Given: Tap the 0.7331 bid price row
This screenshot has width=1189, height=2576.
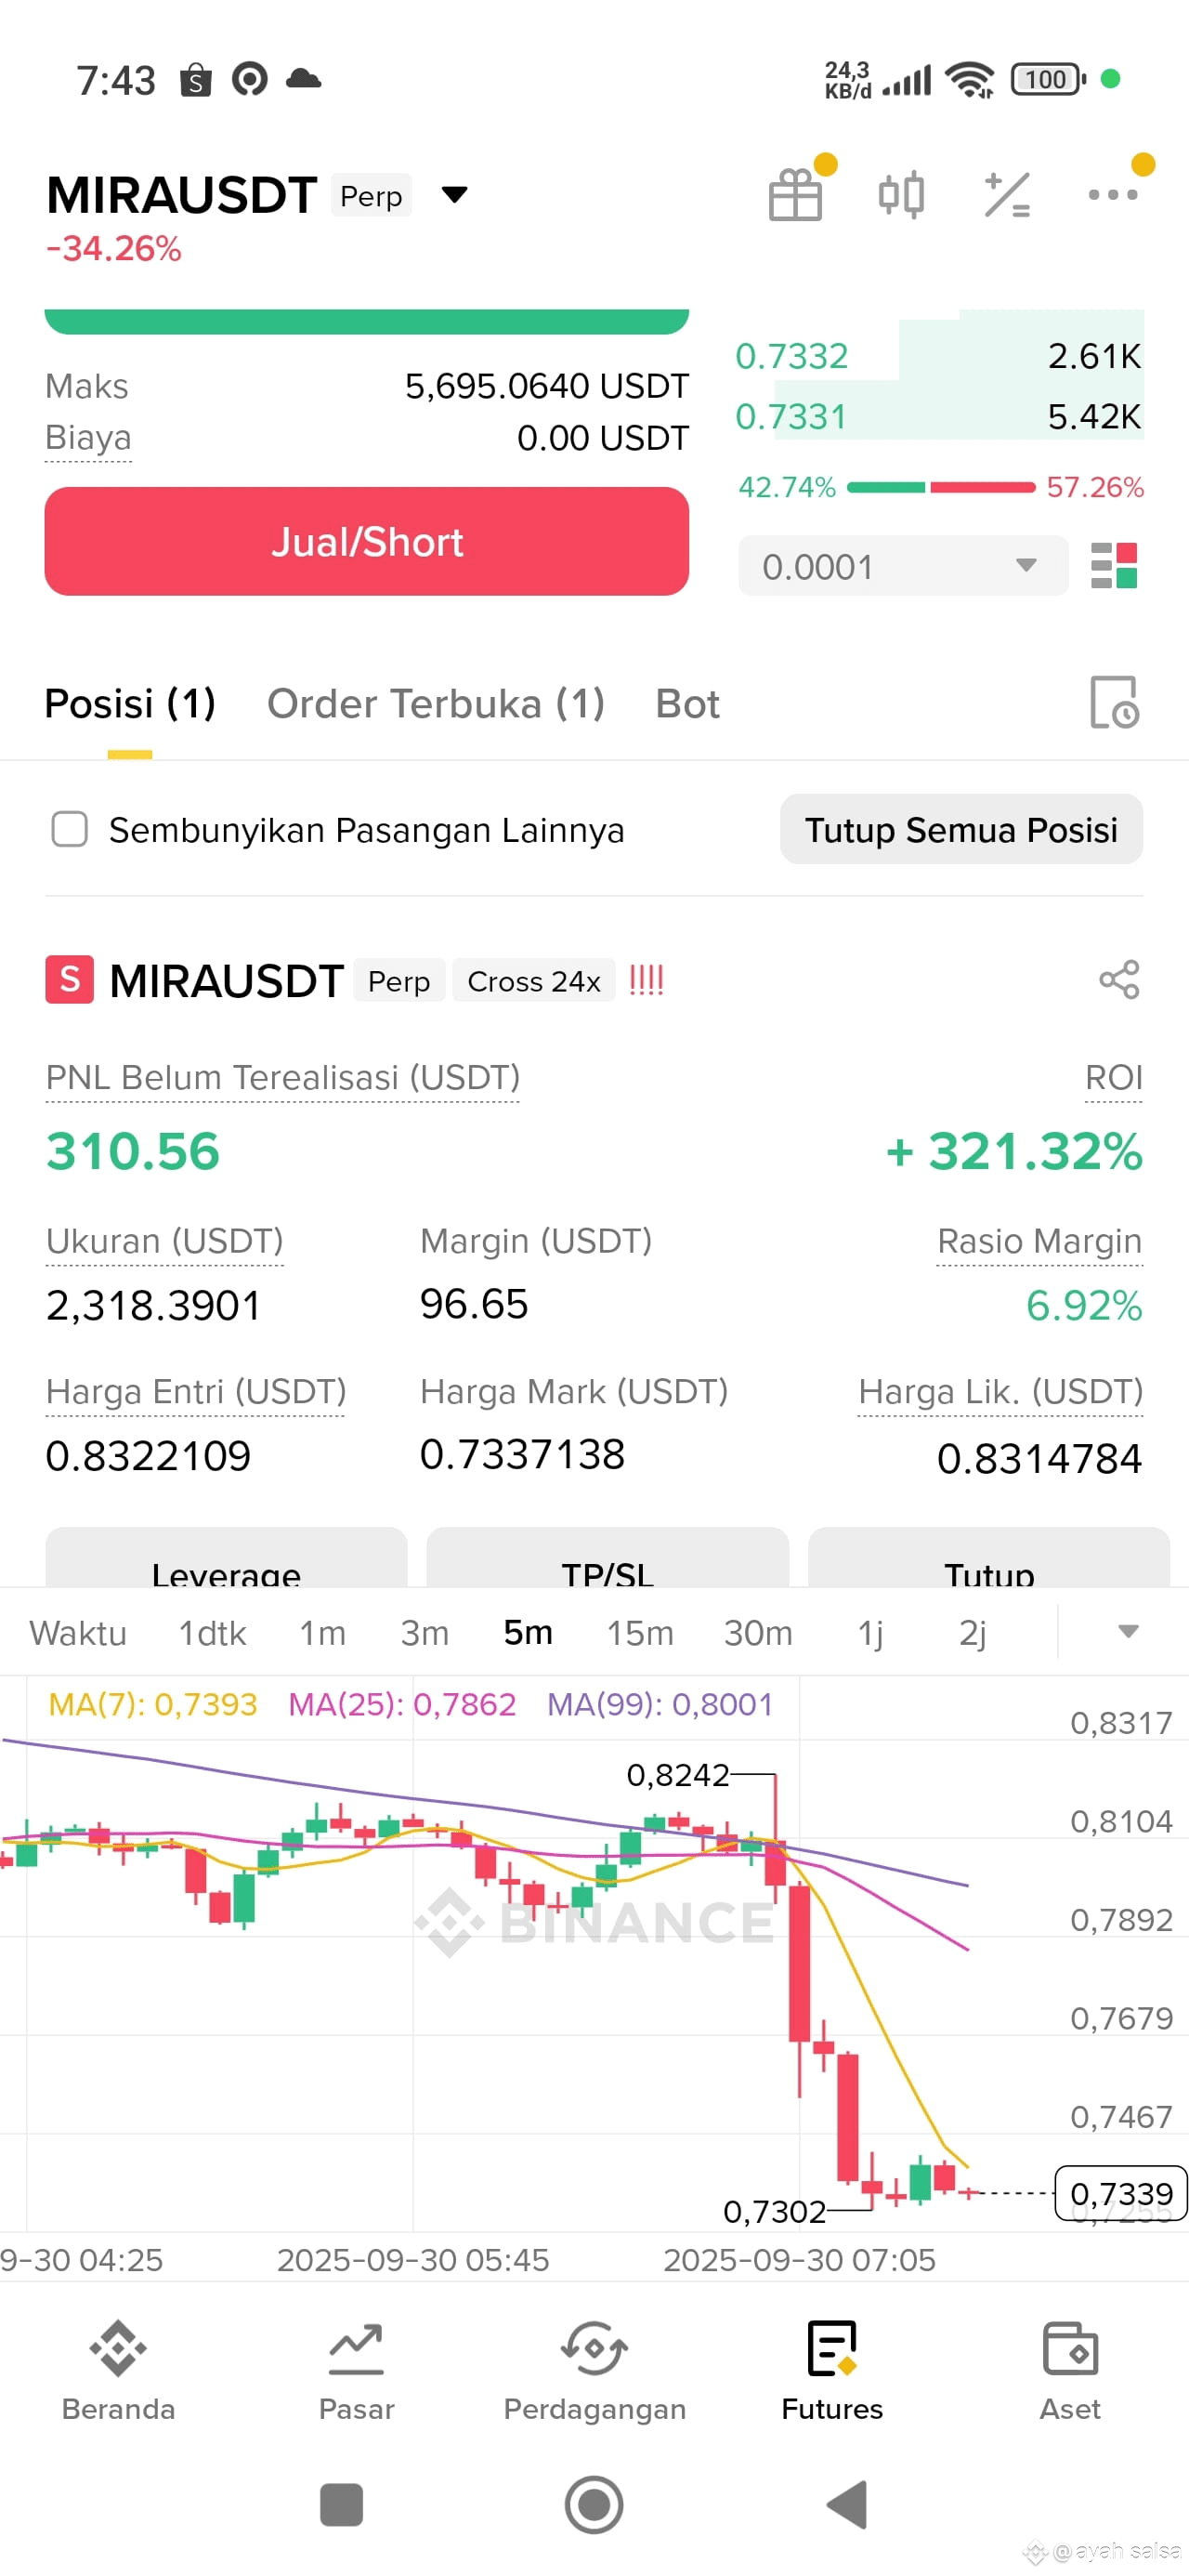Looking at the screenshot, I should [x=939, y=416].
